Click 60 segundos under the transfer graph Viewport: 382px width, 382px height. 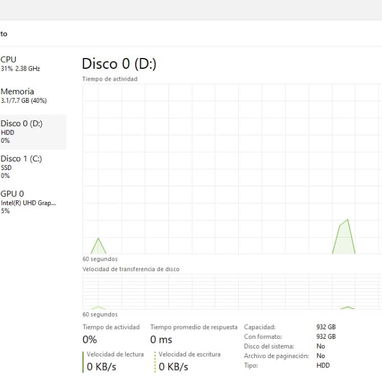tap(100, 314)
